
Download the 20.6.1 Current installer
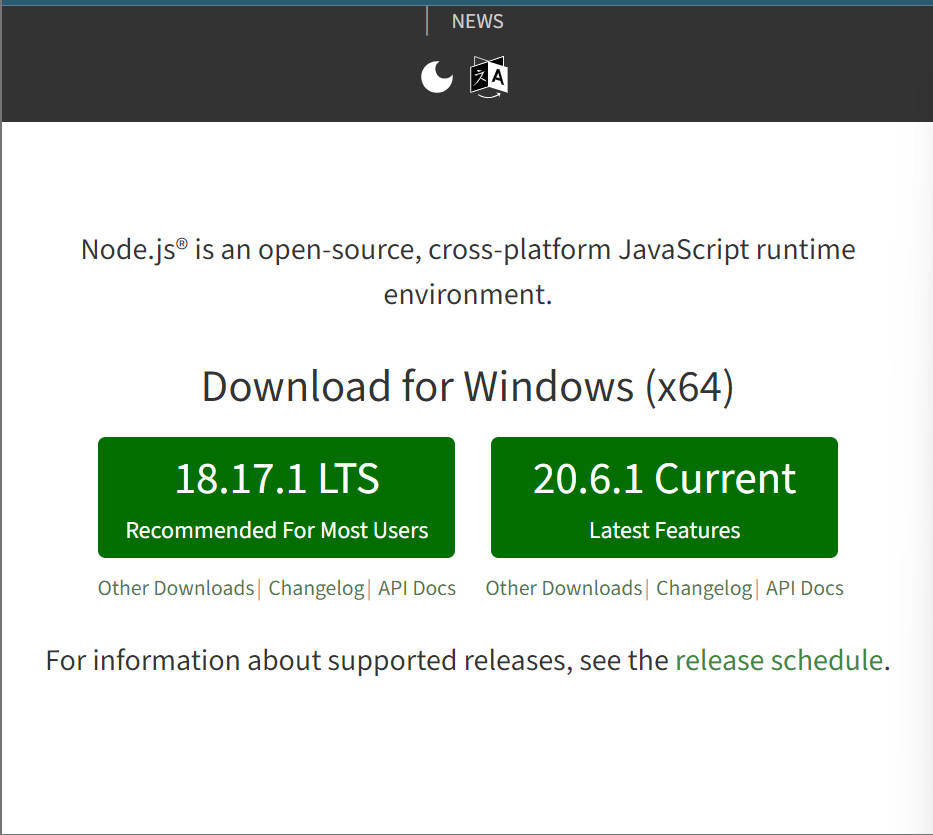click(664, 498)
